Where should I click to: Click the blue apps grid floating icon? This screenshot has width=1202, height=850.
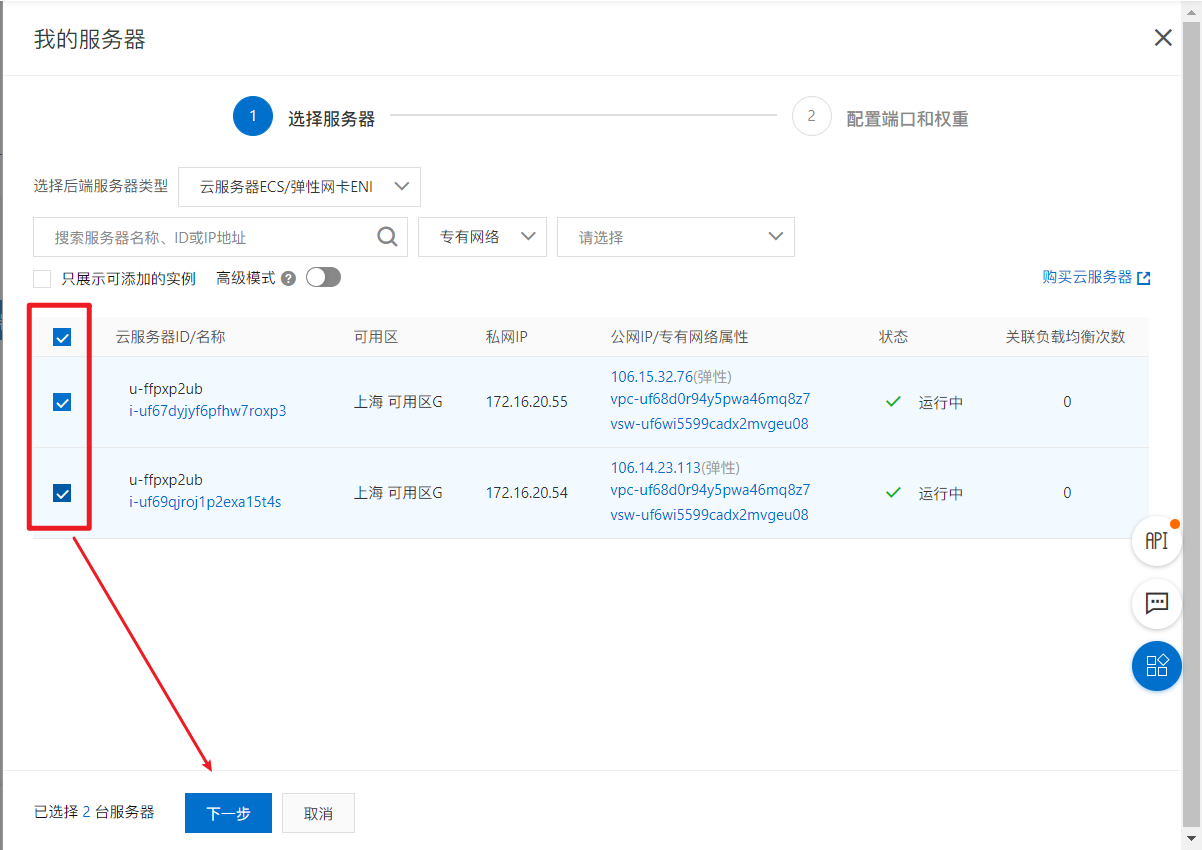click(x=1157, y=665)
